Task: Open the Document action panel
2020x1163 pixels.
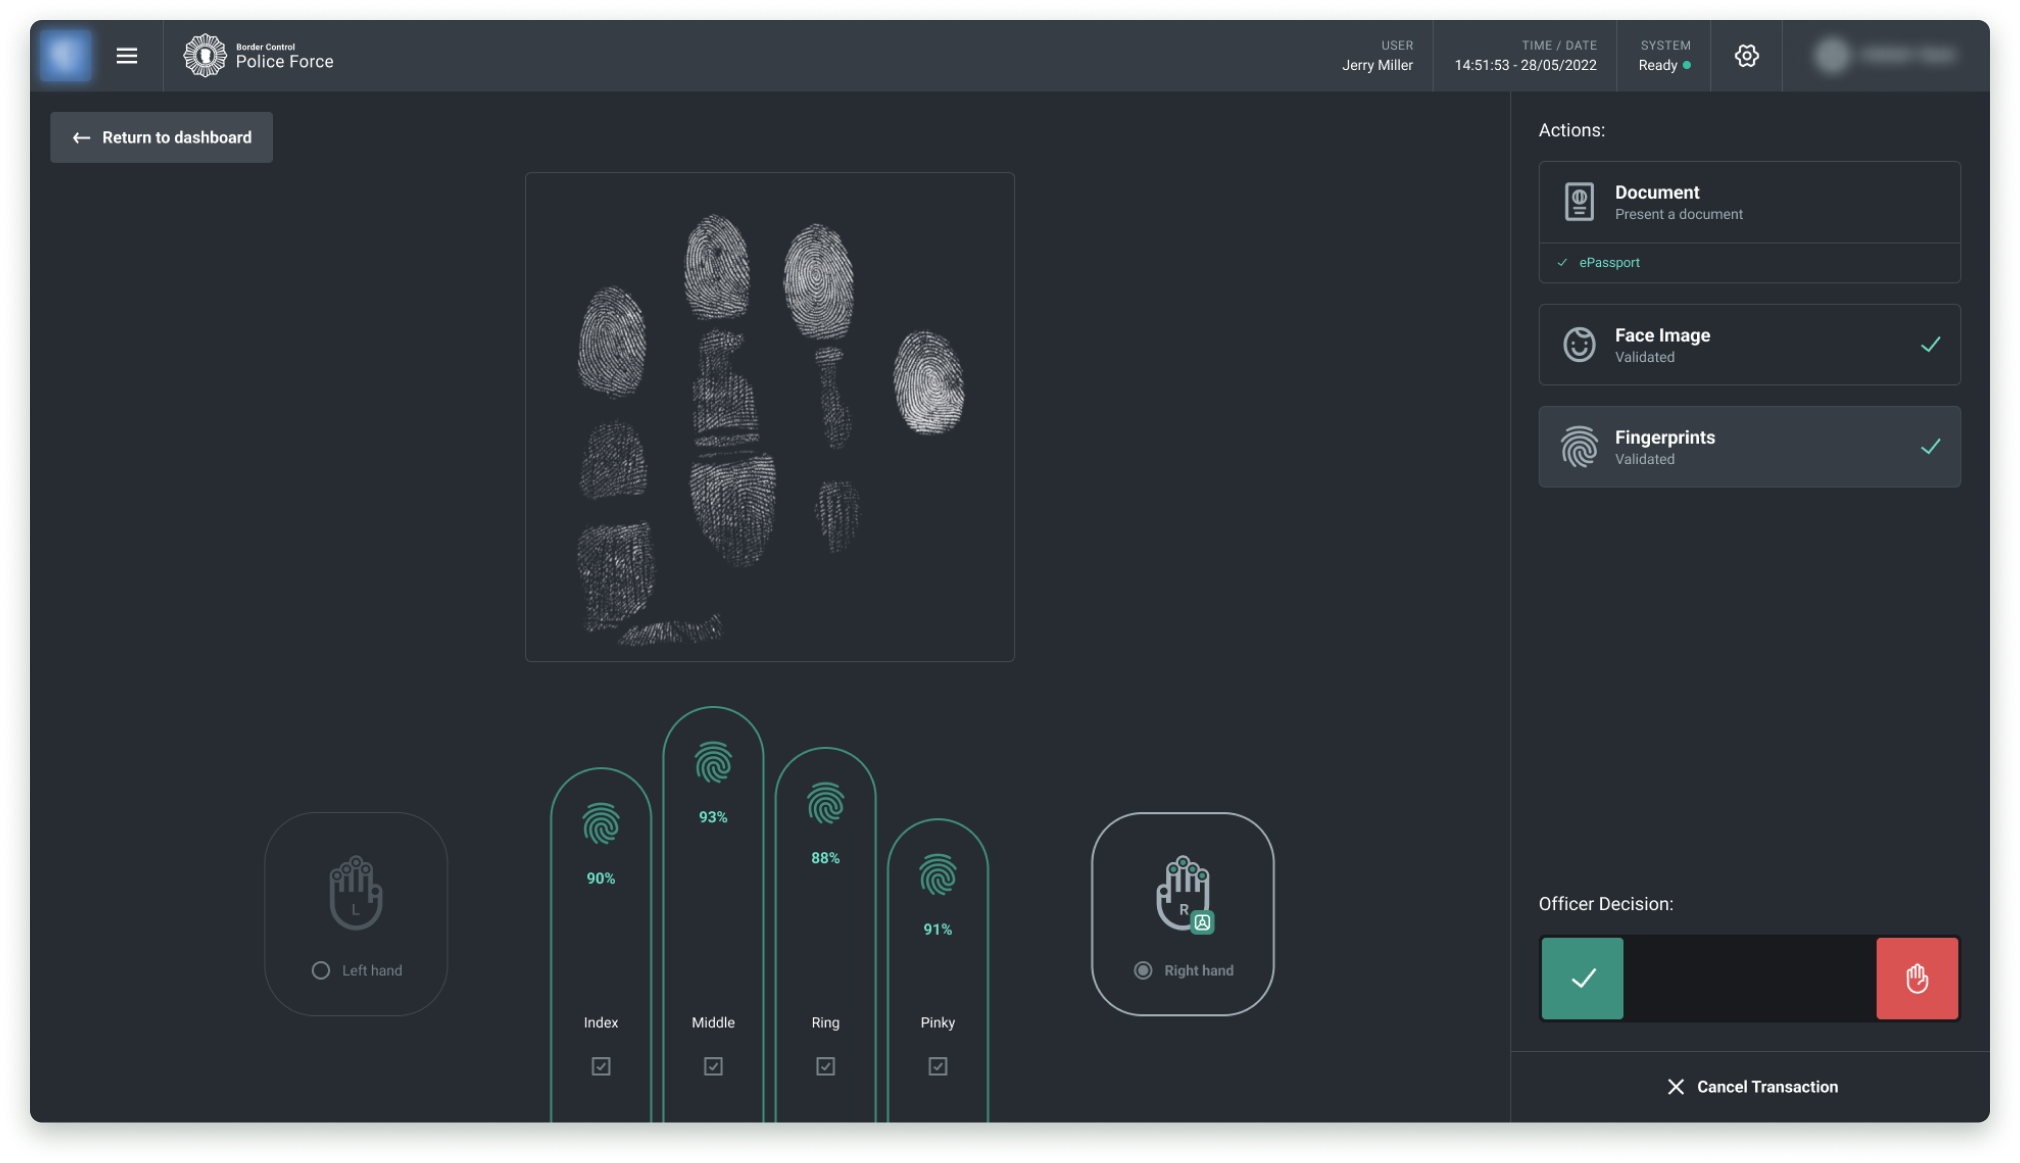Action: [1748, 202]
